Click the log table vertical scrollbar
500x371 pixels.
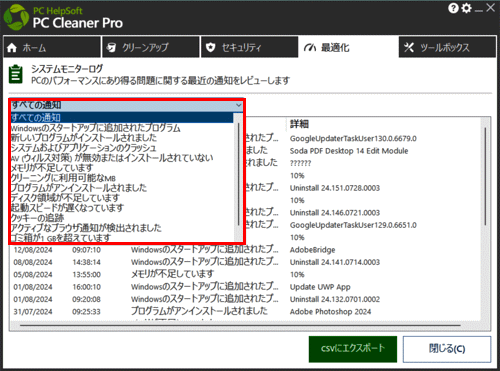pyautogui.click(x=485, y=177)
